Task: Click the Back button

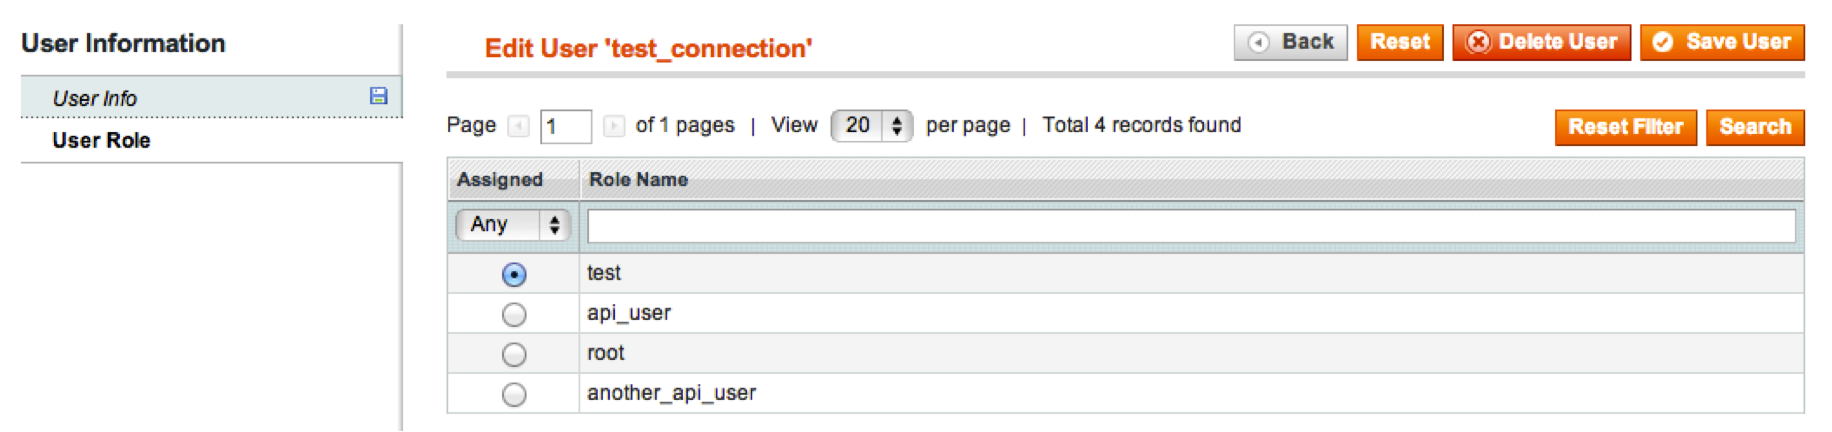Action: pyautogui.click(x=1291, y=42)
